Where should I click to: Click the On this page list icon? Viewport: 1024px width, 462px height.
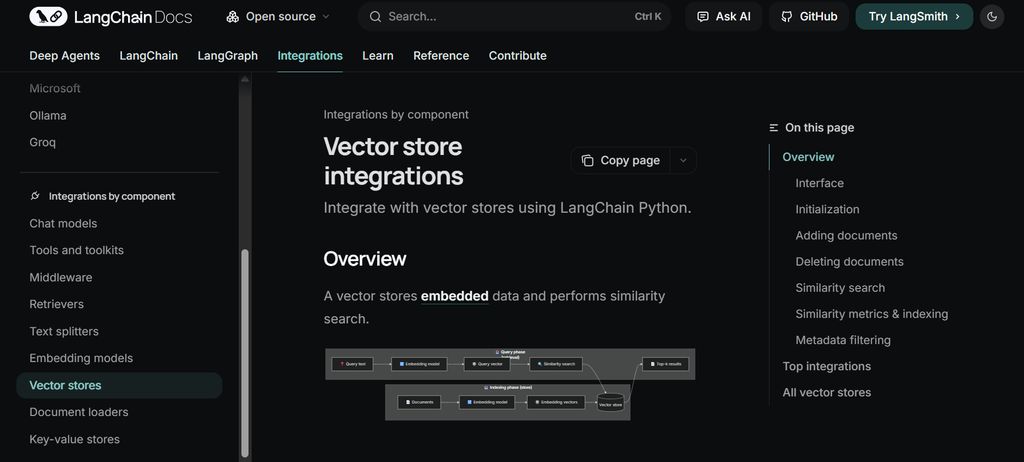pos(774,128)
